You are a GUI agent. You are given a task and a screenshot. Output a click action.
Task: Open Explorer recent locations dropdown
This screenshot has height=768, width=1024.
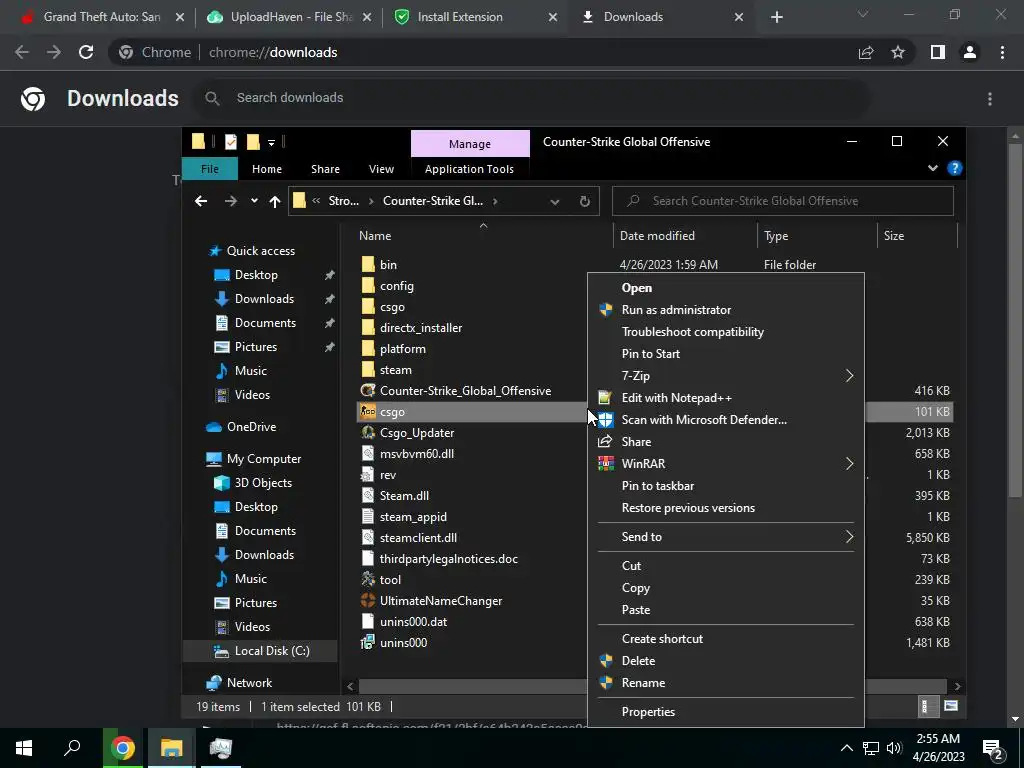pos(254,201)
